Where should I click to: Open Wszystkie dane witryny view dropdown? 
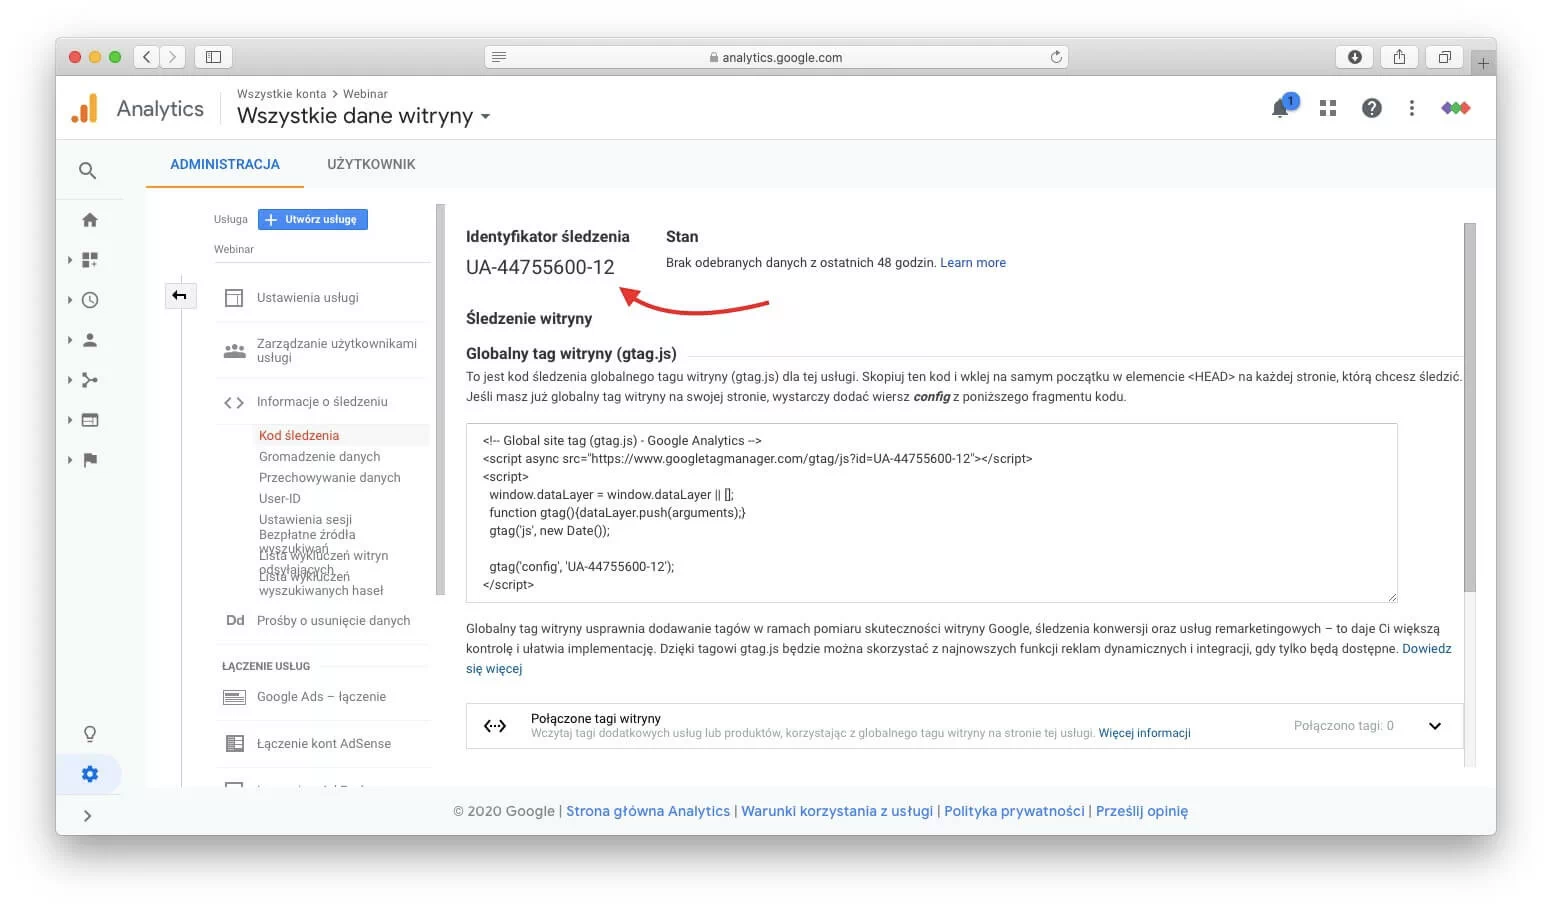tap(364, 116)
